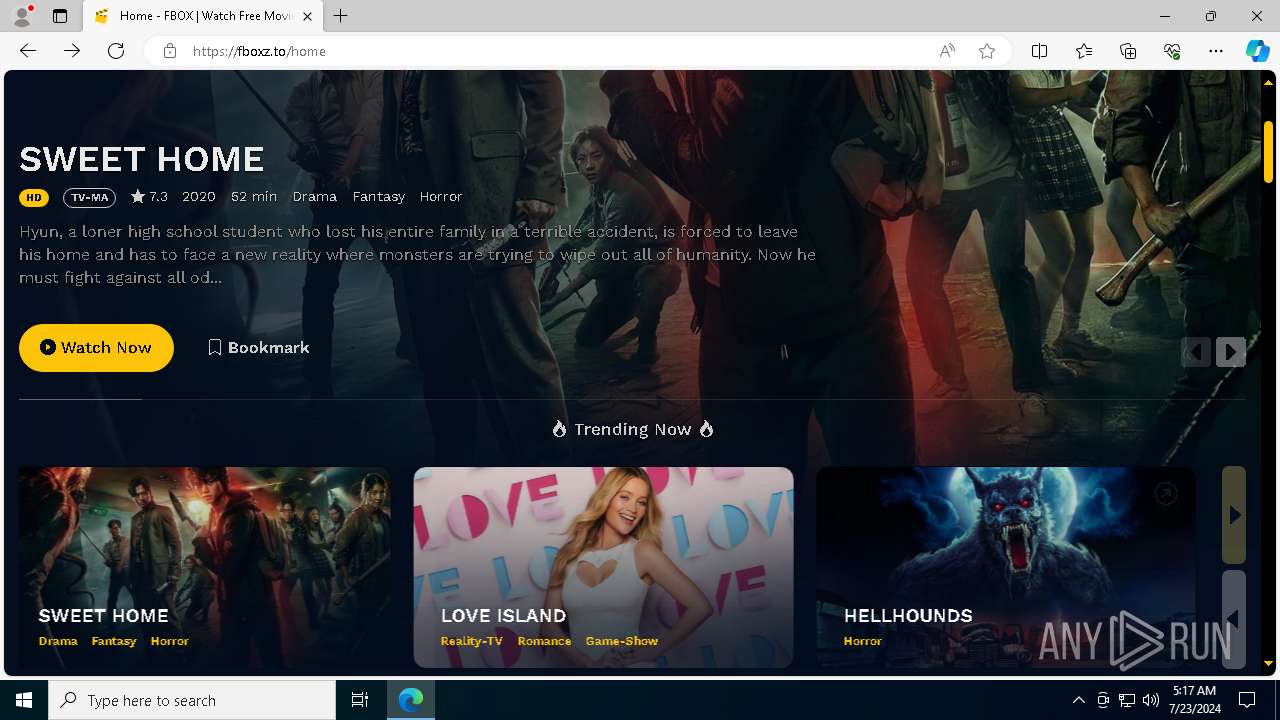Open the Love Island trending card

[604, 567]
